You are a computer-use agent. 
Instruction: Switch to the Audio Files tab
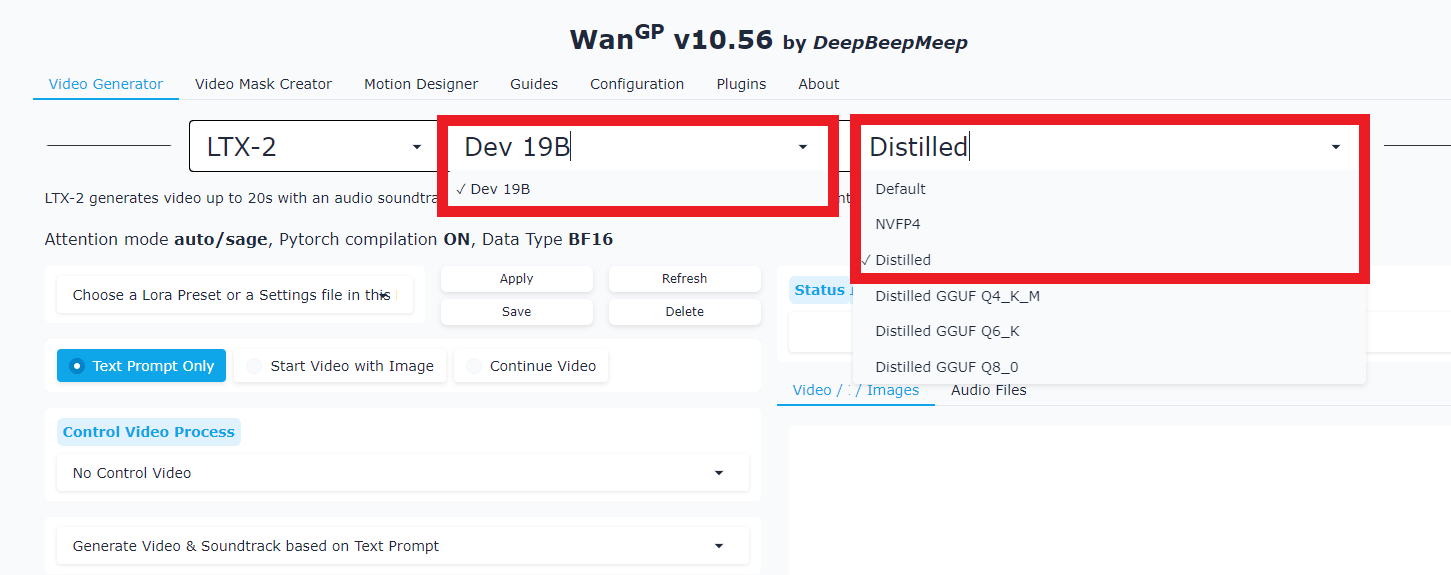(989, 390)
